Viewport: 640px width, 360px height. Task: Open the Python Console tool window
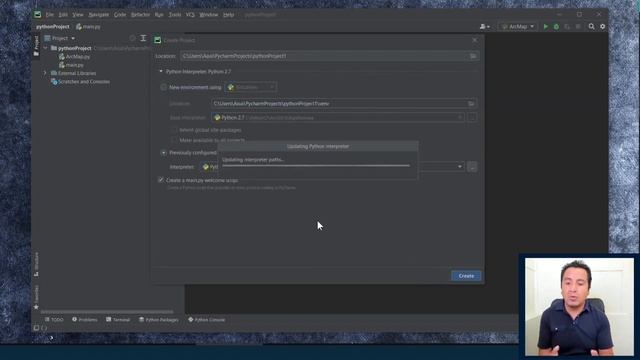tap(207, 320)
